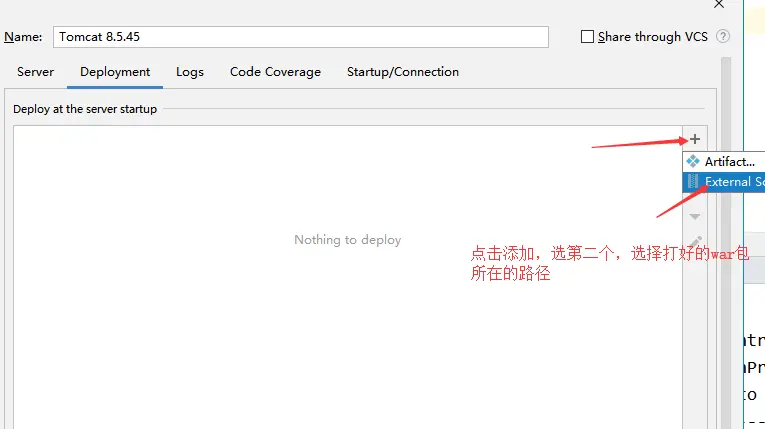The height and width of the screenshot is (429, 765).
Task: Enable Share through VCS checkbox
Action: click(x=587, y=37)
